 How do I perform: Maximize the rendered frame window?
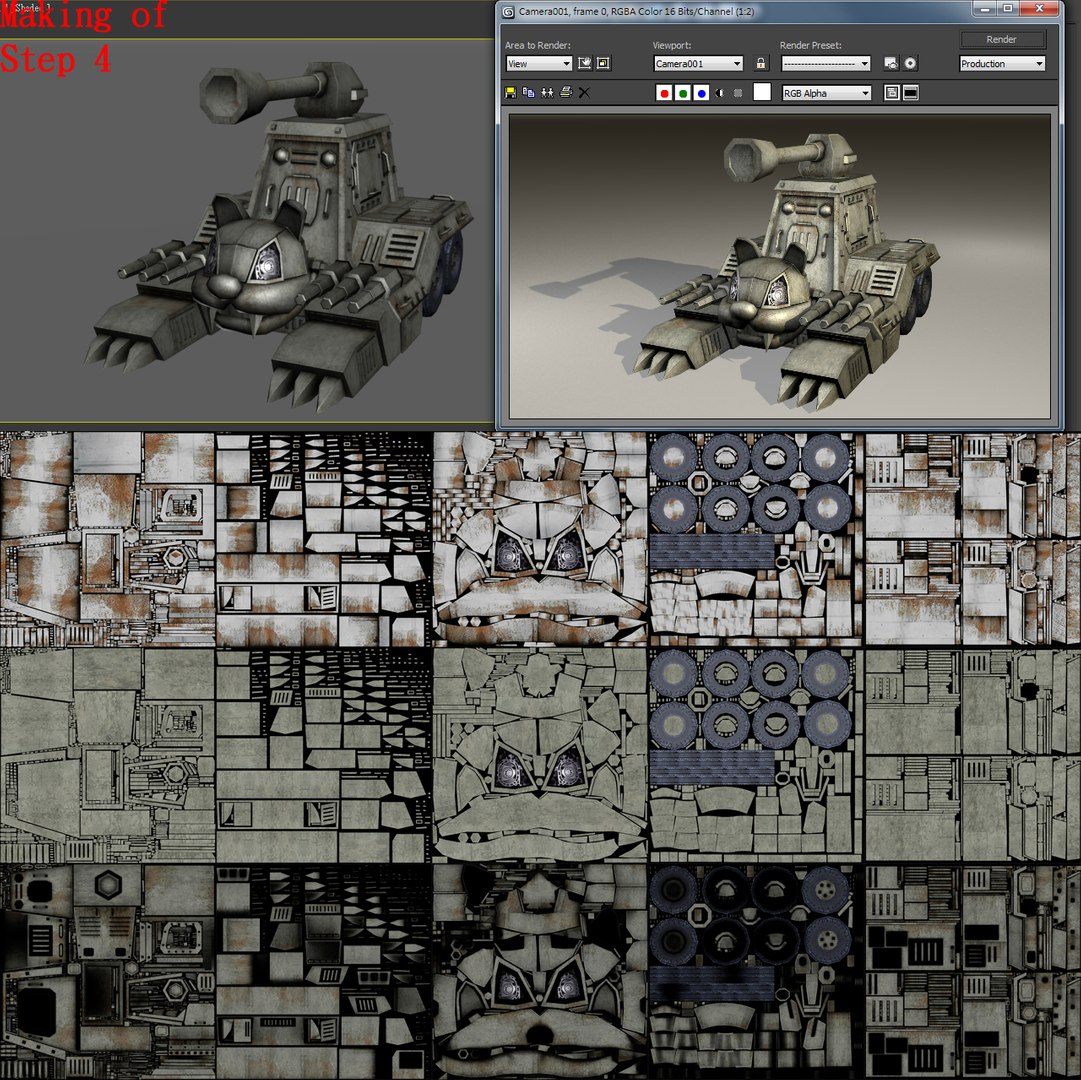point(1007,9)
